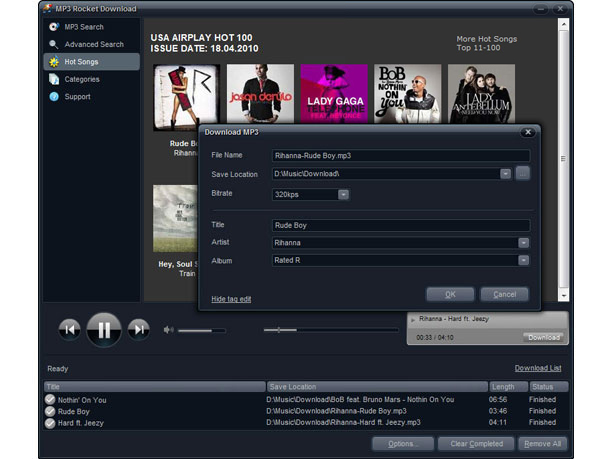
Task: Click the finished checkmark icon for Nothin' On You
Action: (50, 400)
